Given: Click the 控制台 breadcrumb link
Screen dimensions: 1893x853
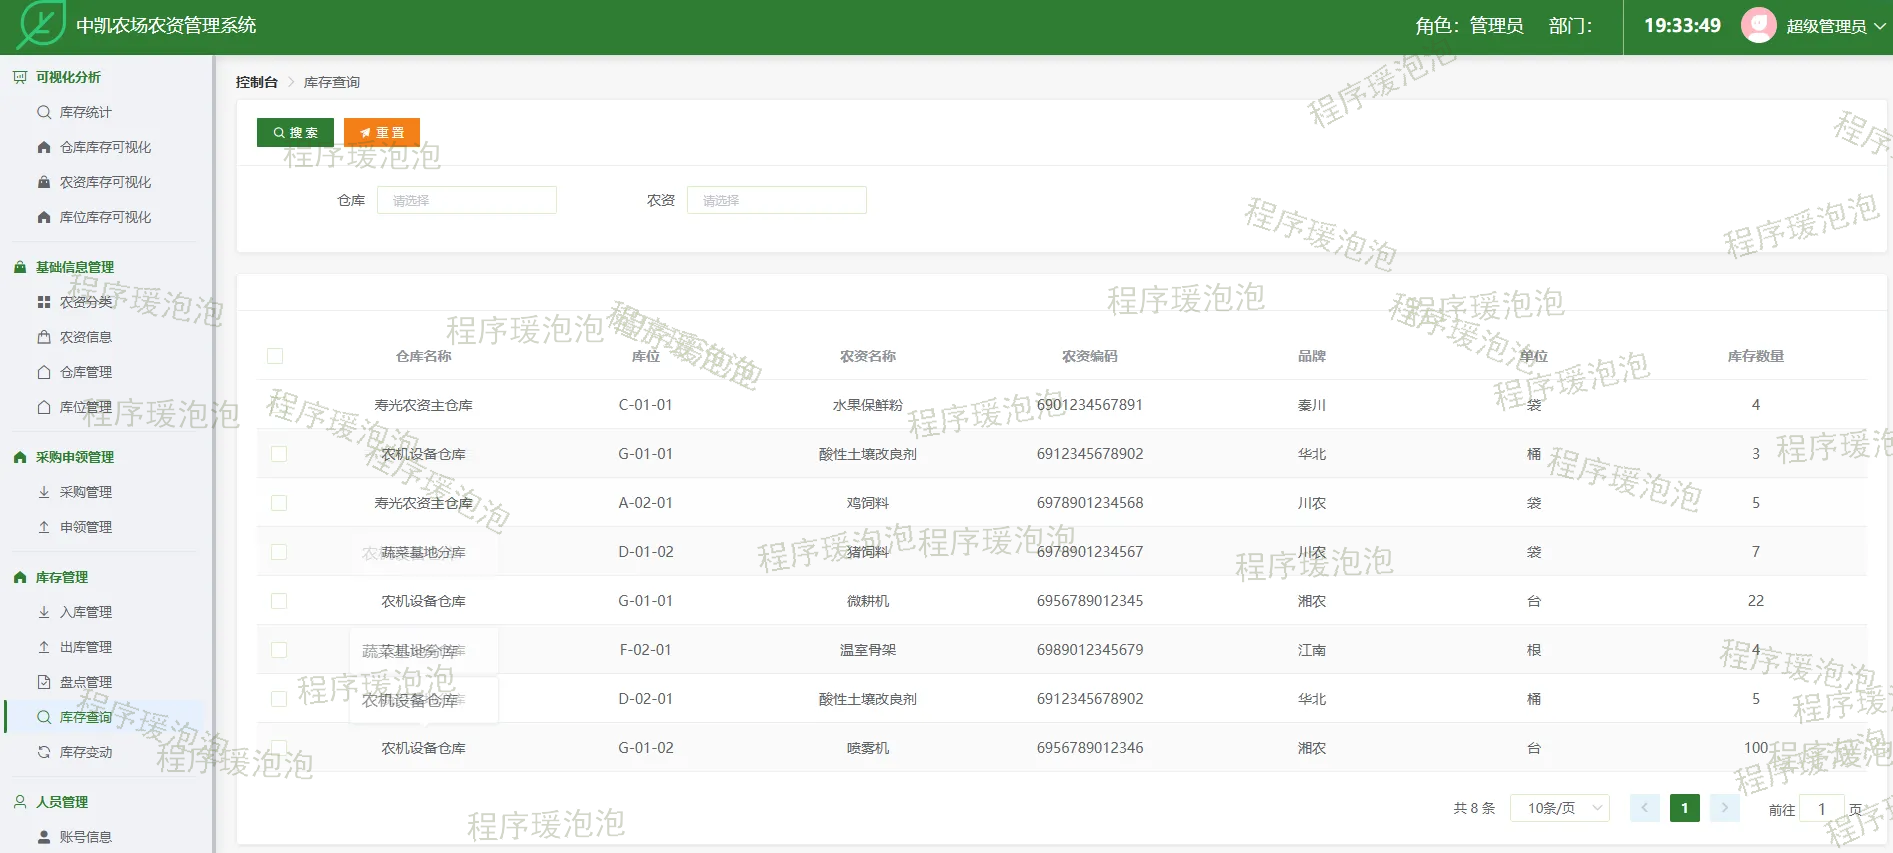Looking at the screenshot, I should point(257,82).
